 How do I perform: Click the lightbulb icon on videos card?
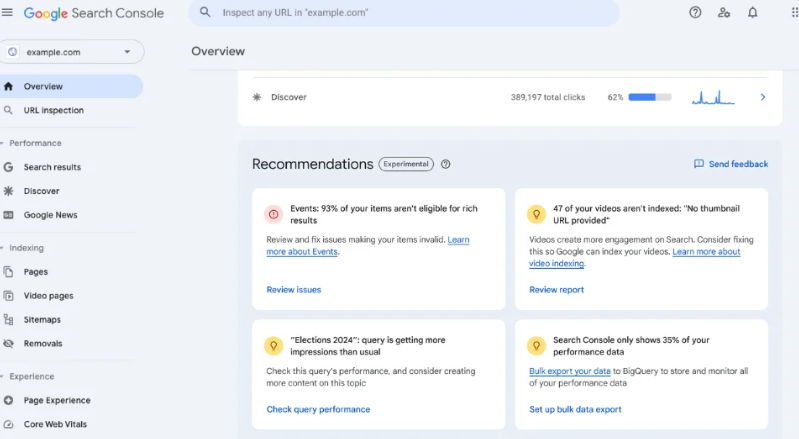pos(536,214)
